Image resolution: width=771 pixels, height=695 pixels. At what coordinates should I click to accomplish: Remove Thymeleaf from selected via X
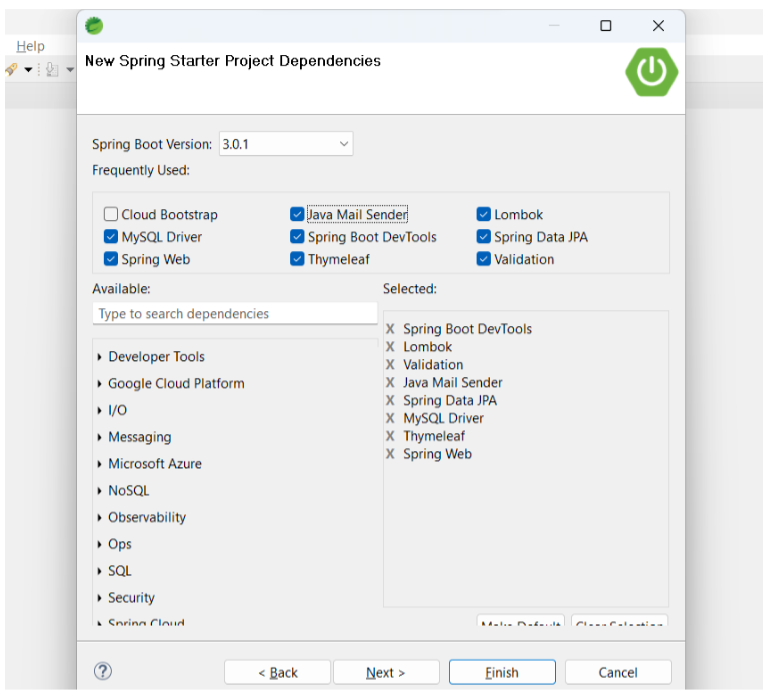(x=390, y=436)
